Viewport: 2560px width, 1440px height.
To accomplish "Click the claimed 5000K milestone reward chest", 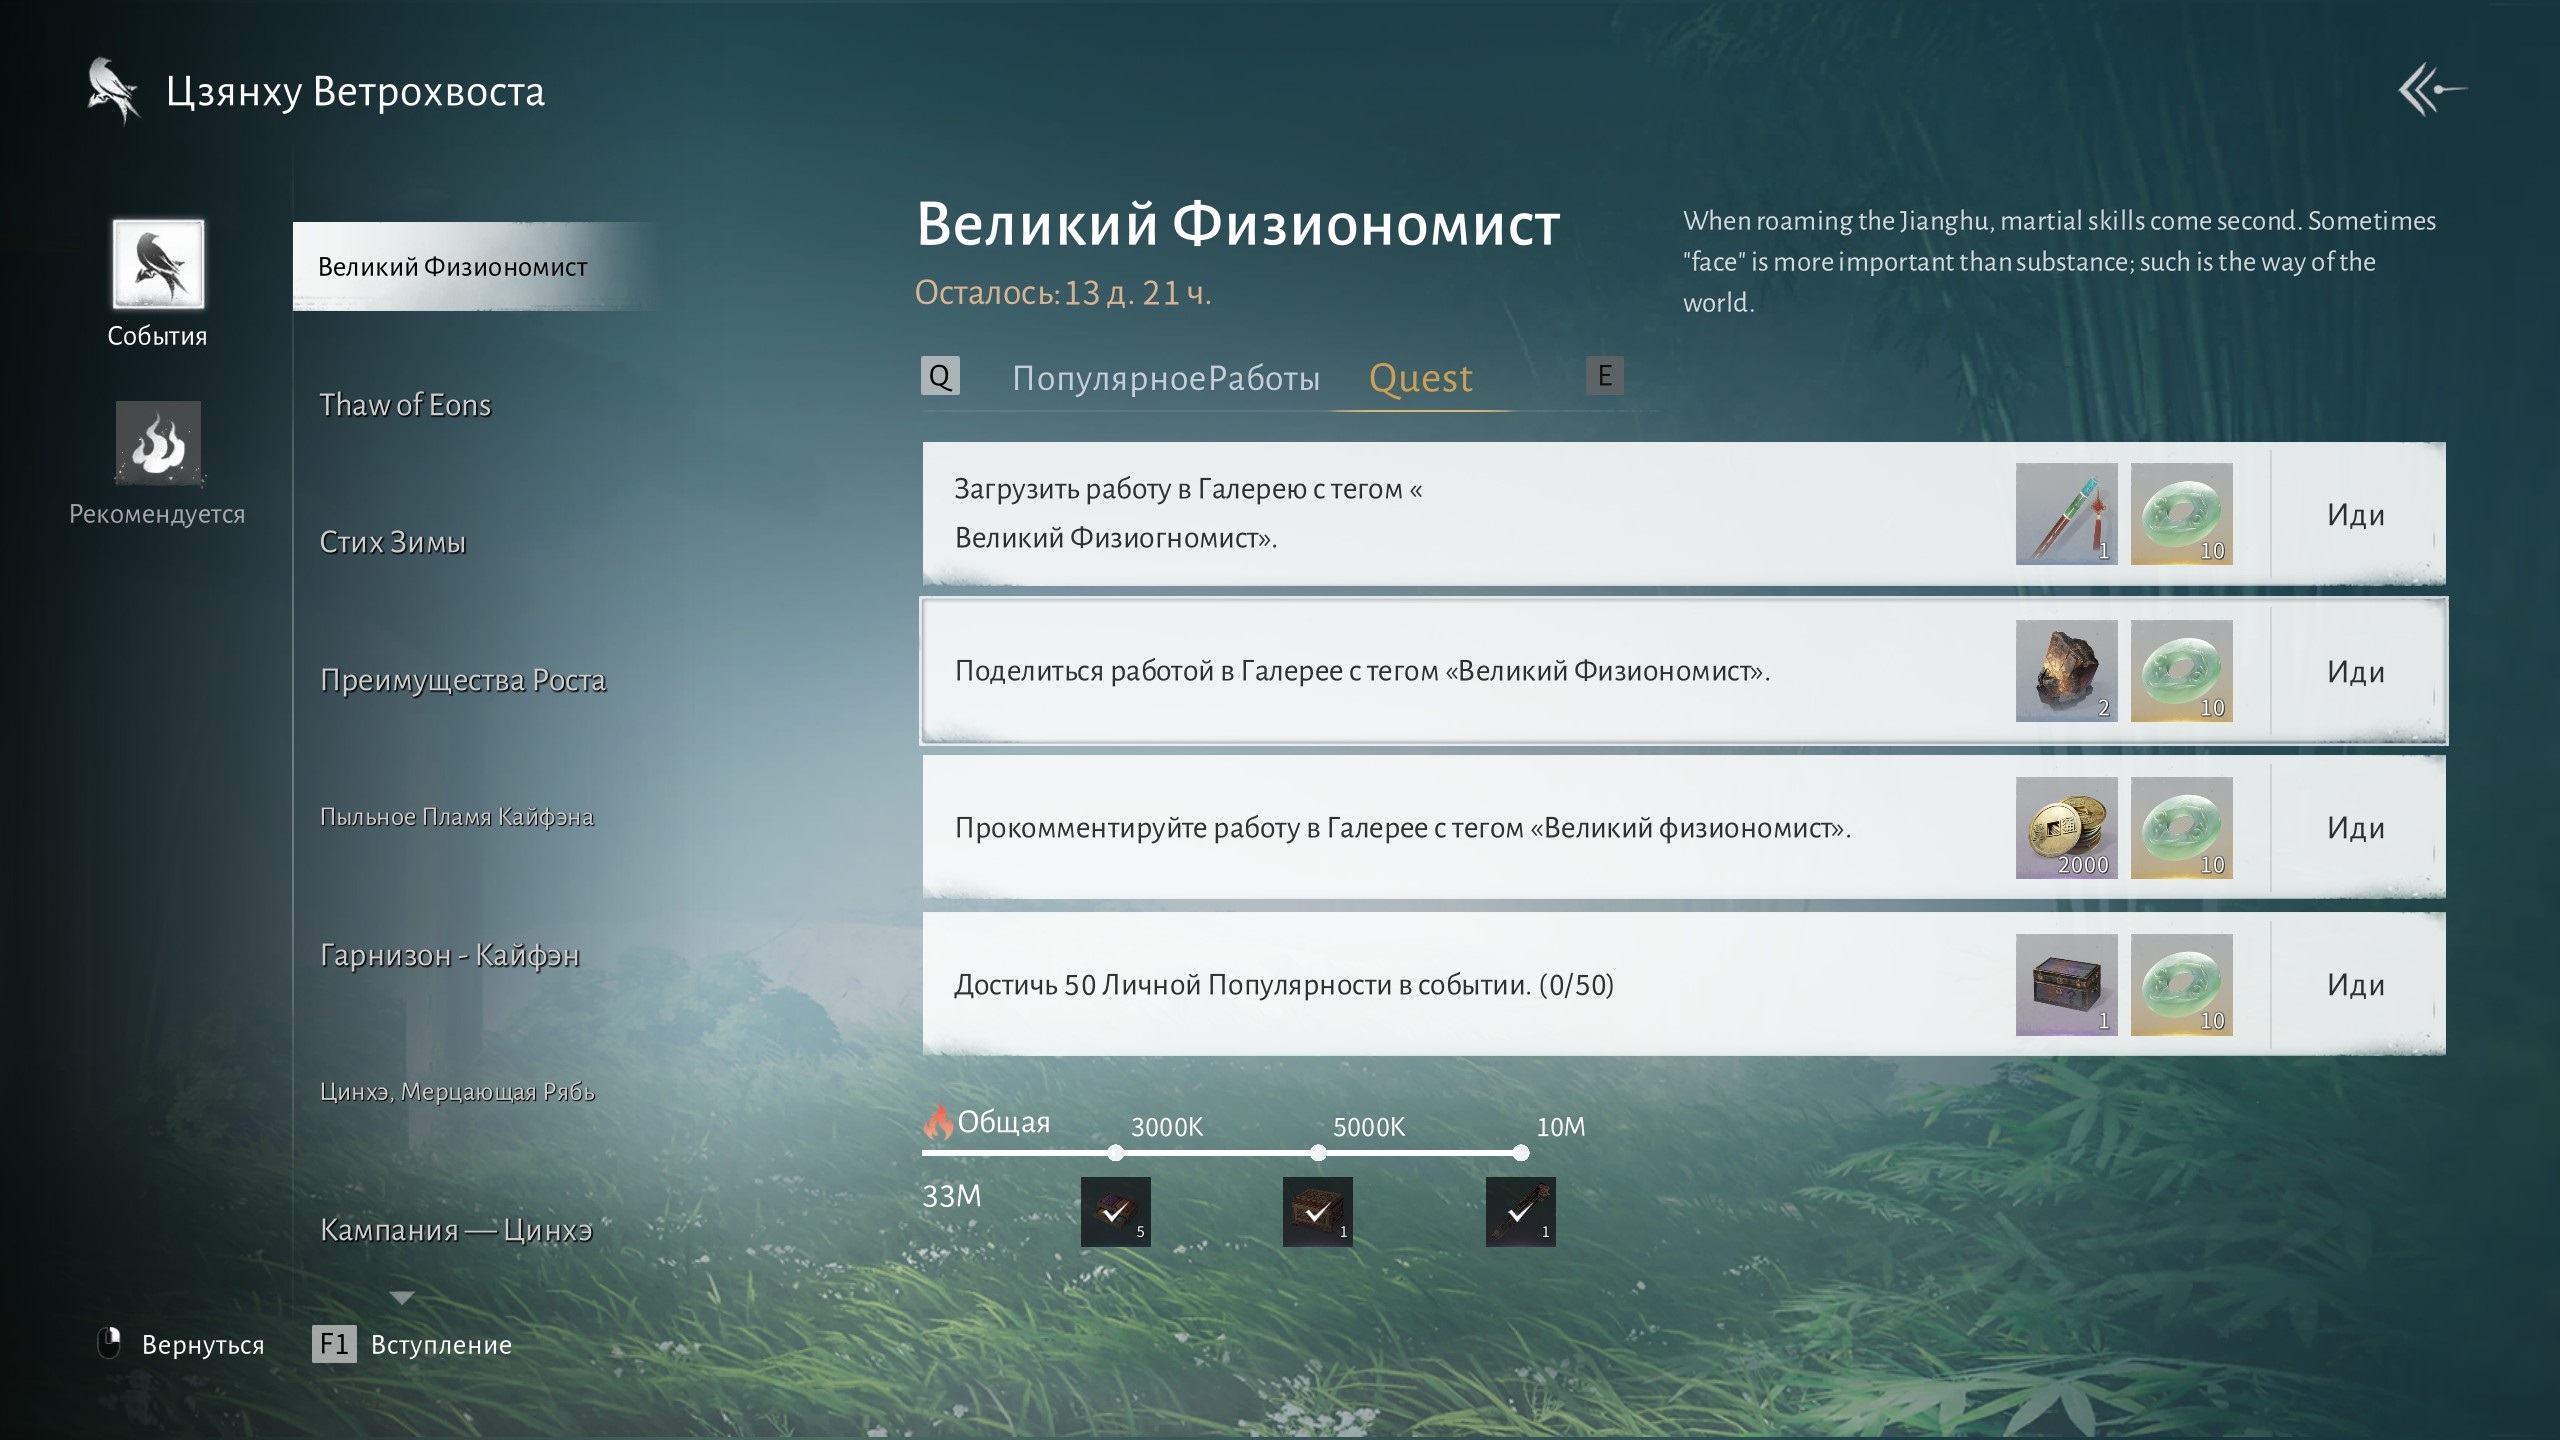I will click(x=1317, y=1212).
